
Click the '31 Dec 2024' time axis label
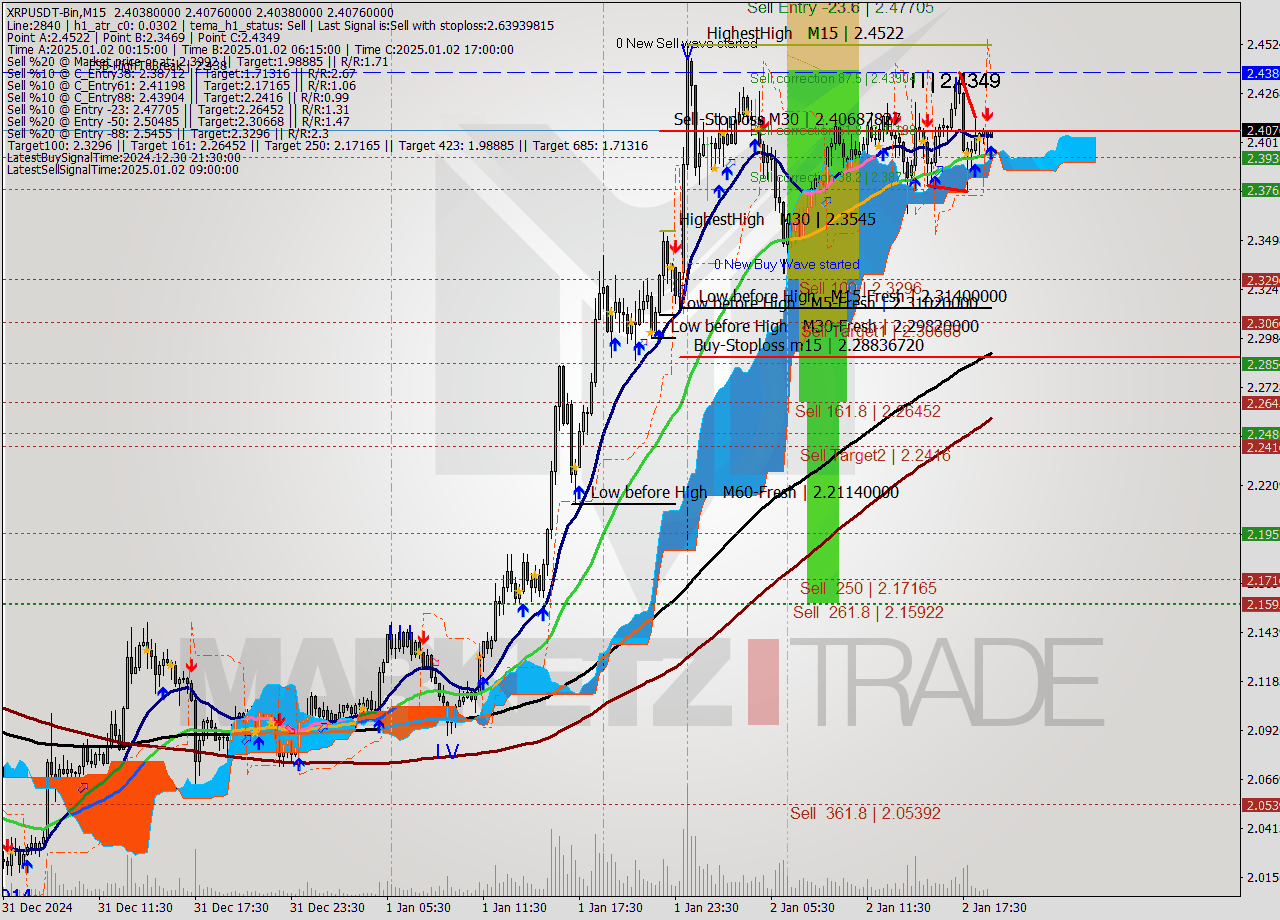click(36, 908)
